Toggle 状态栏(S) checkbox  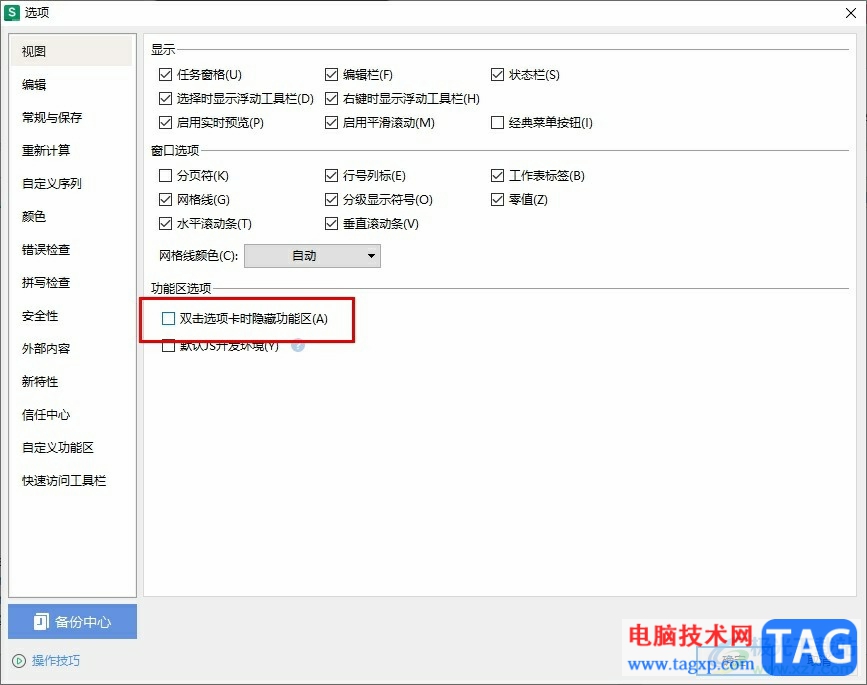tap(497, 75)
